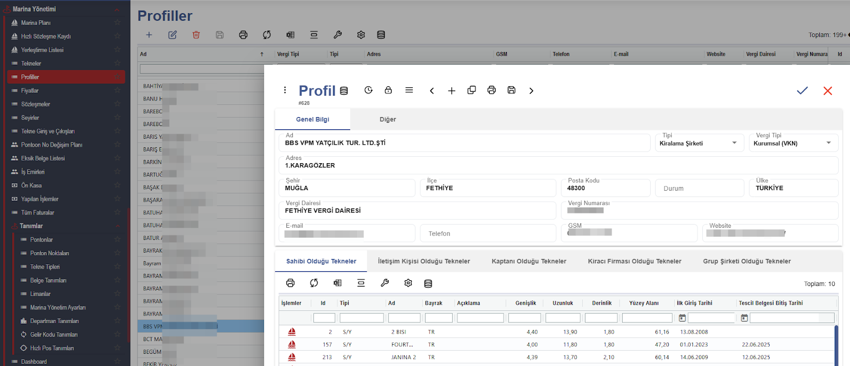Open the Profil three-dot options menu
Image resolution: width=850 pixels, height=366 pixels.
(285, 91)
